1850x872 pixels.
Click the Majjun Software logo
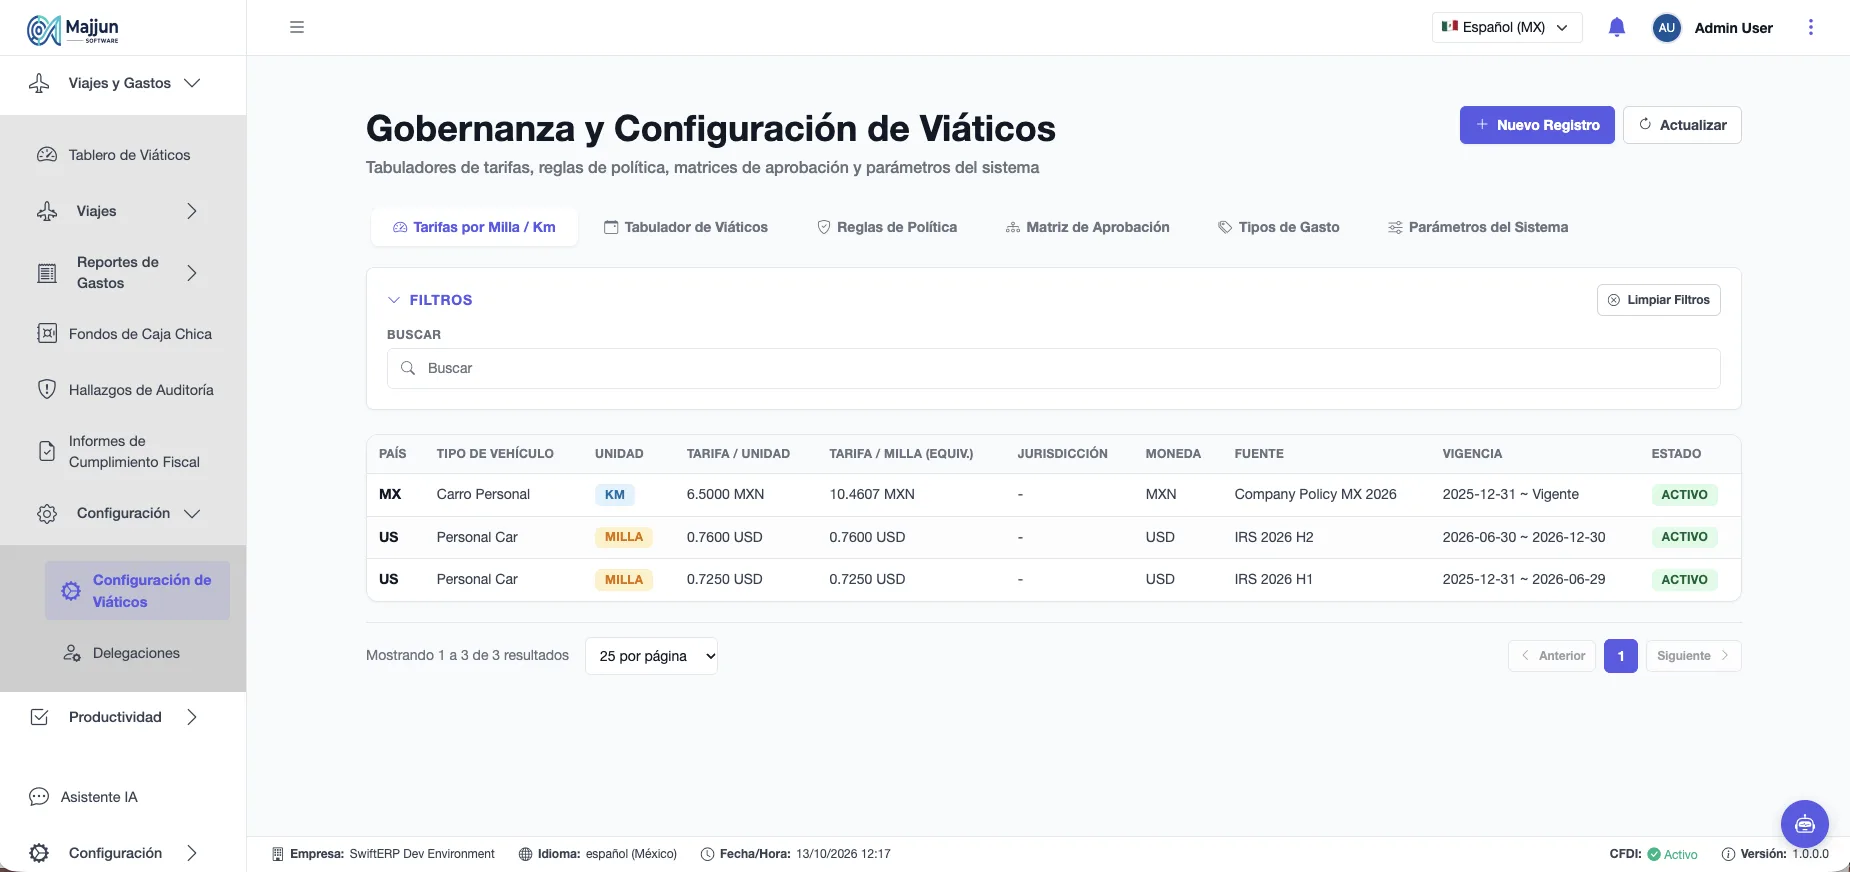(73, 30)
